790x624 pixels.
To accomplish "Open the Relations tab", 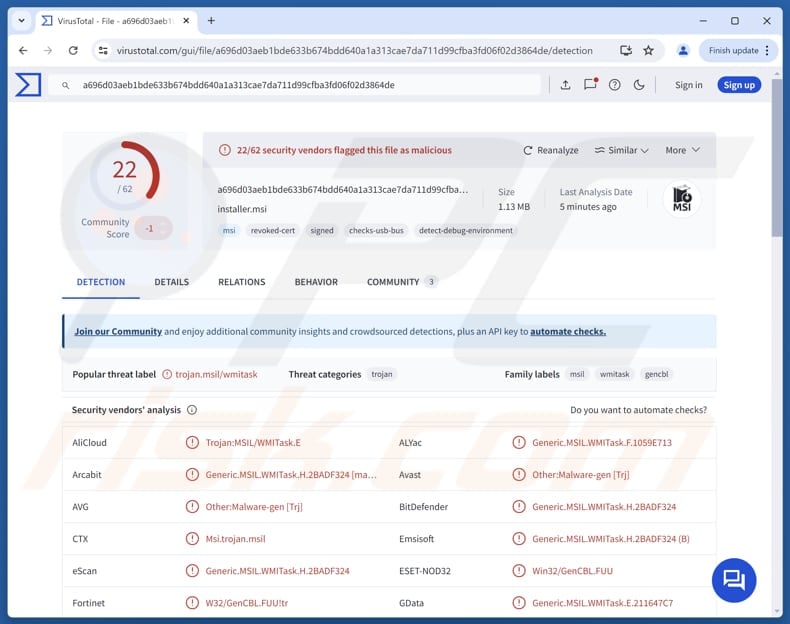I will [x=242, y=282].
